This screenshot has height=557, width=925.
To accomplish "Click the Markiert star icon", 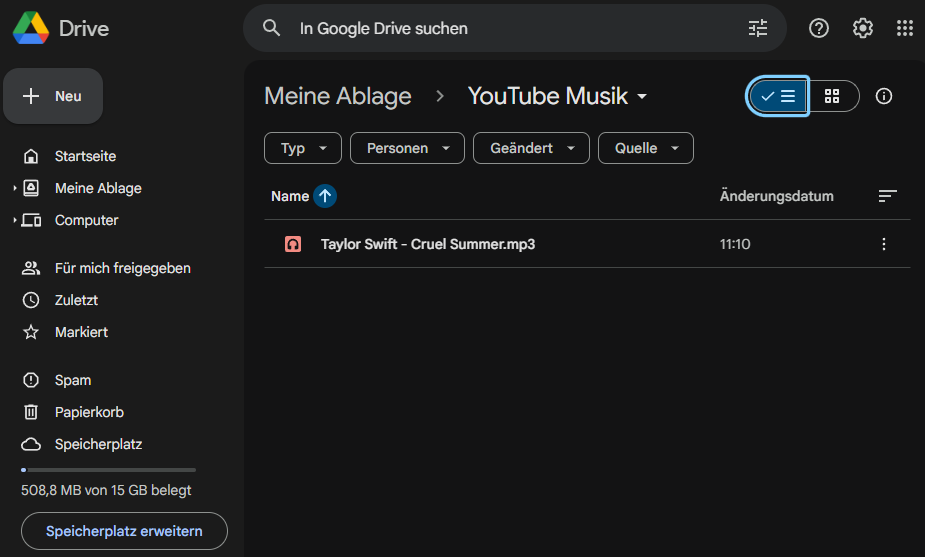I will point(31,332).
